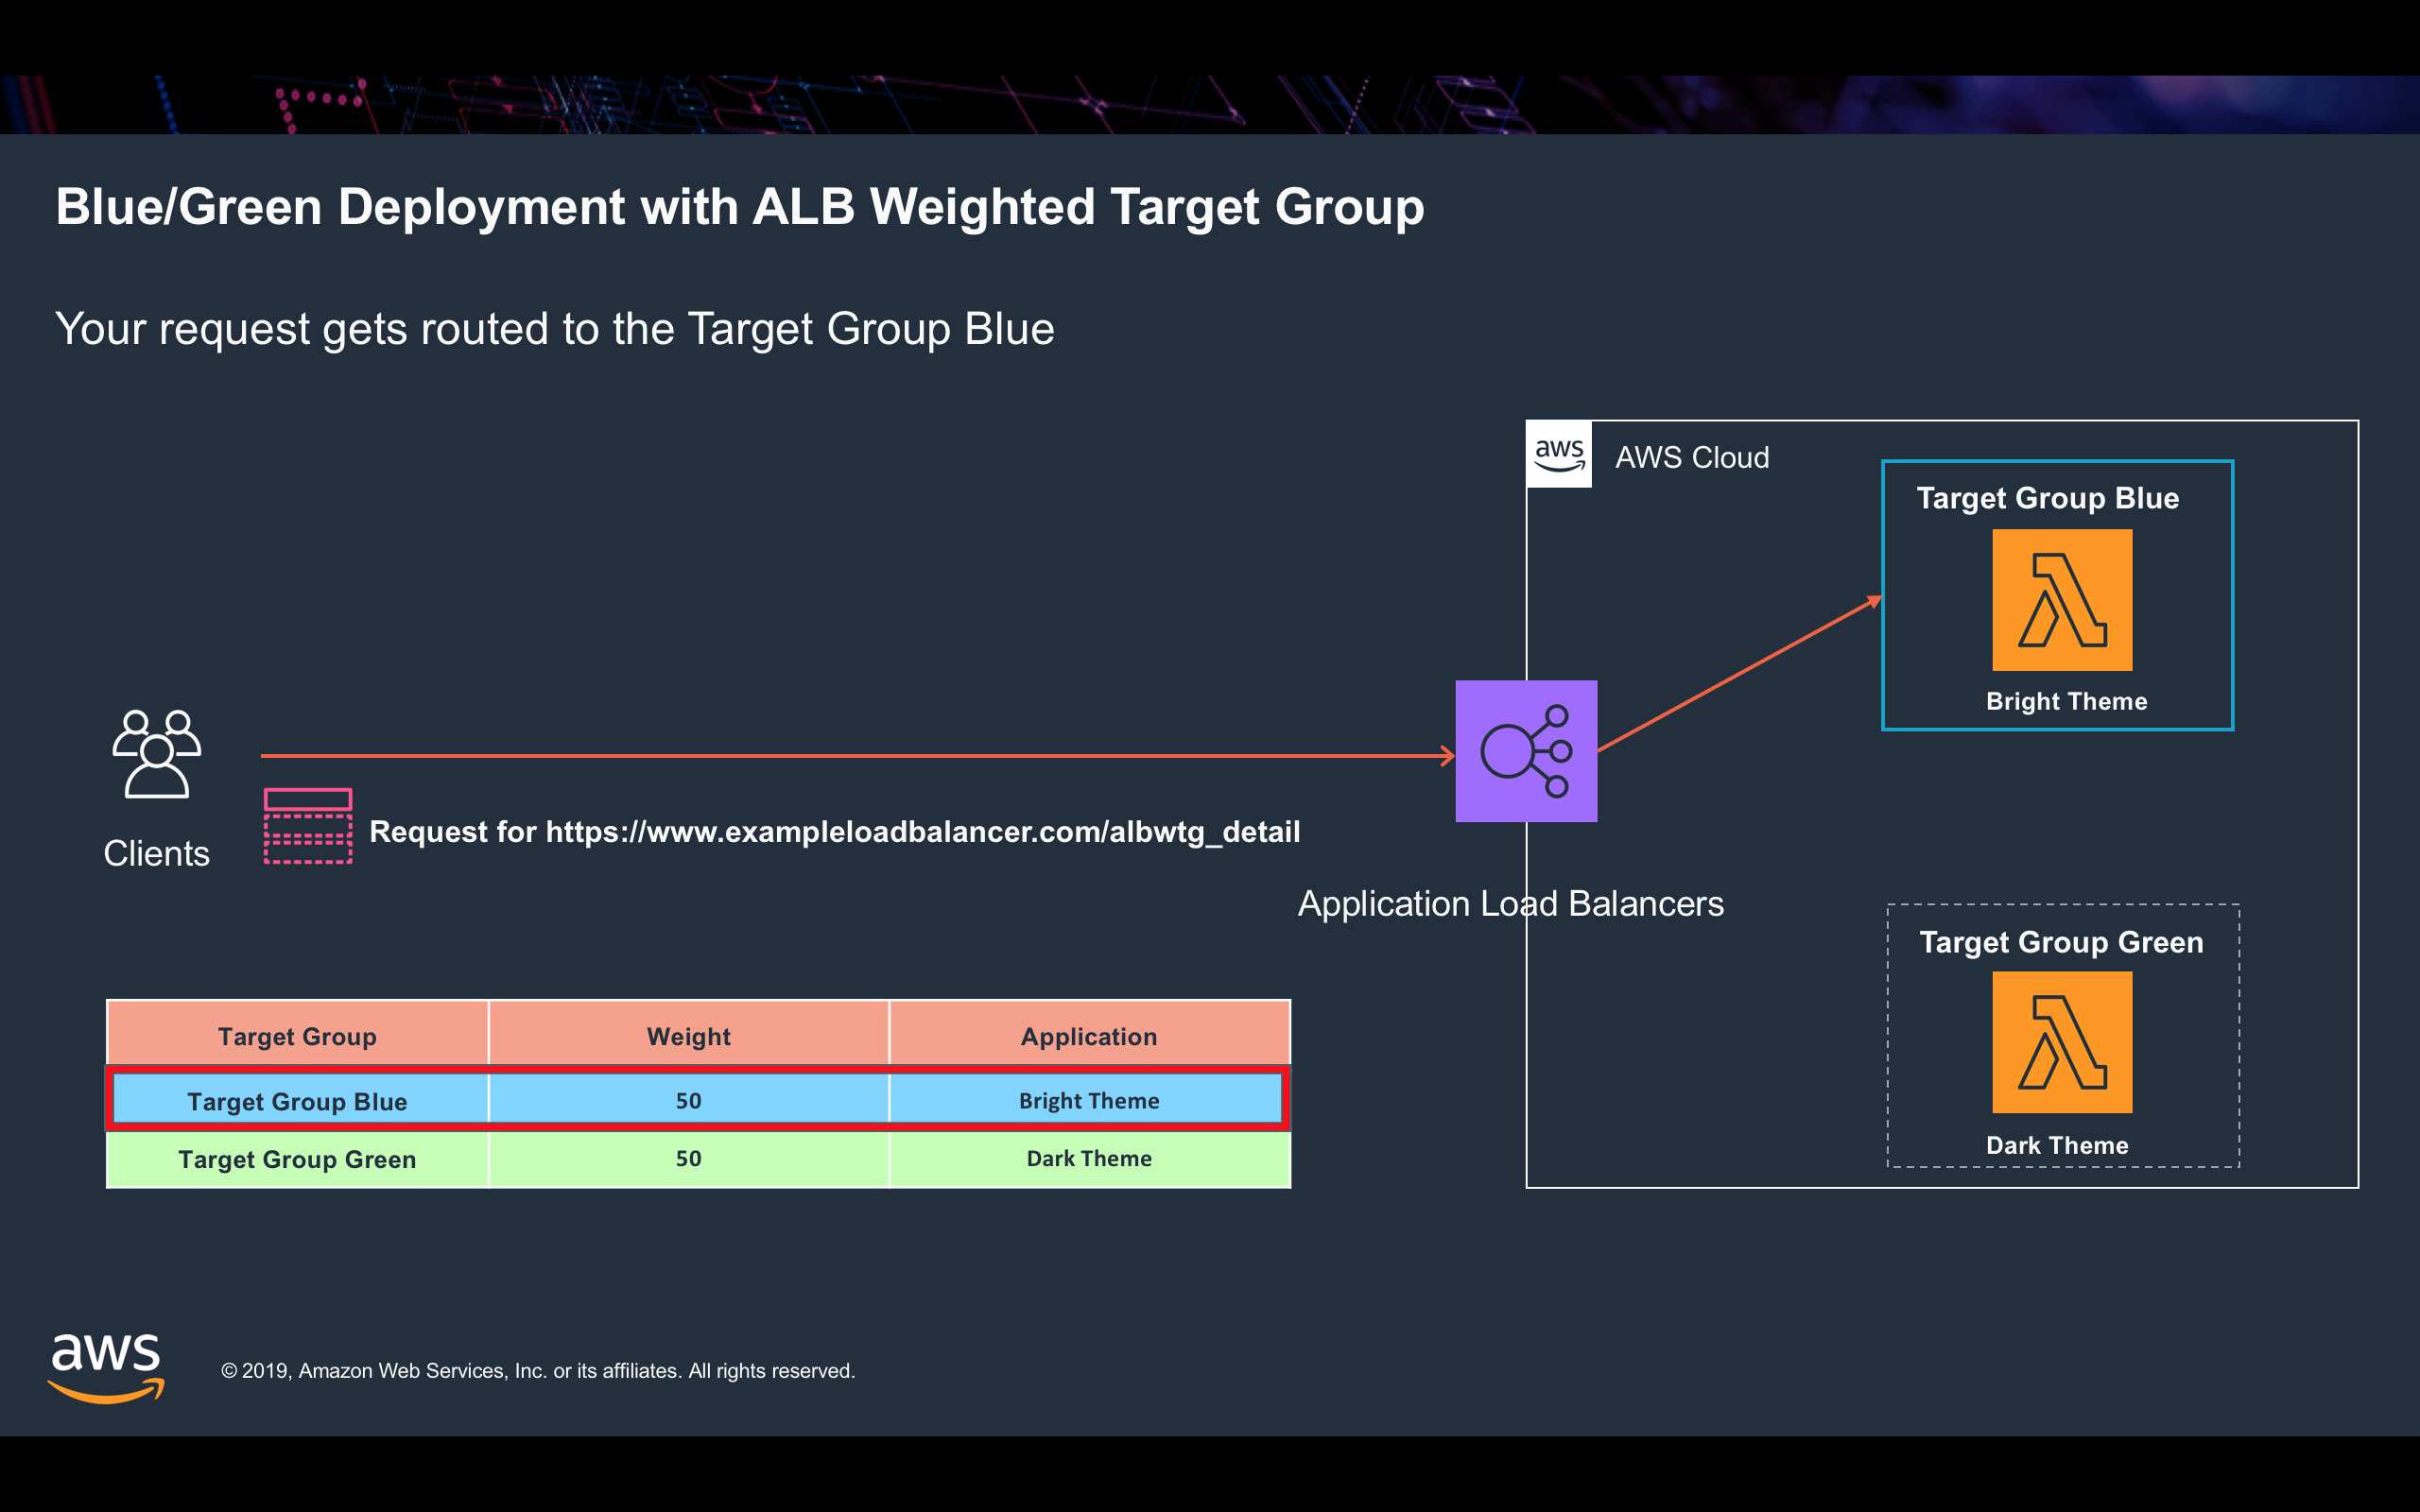Image resolution: width=2420 pixels, height=1512 pixels.
Task: Click the Weight column header
Action: pos(688,1036)
